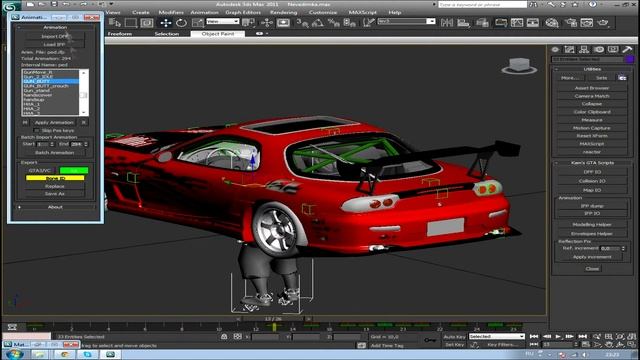
Task: Click the Batch Animation button
Action: pyautogui.click(x=55, y=153)
